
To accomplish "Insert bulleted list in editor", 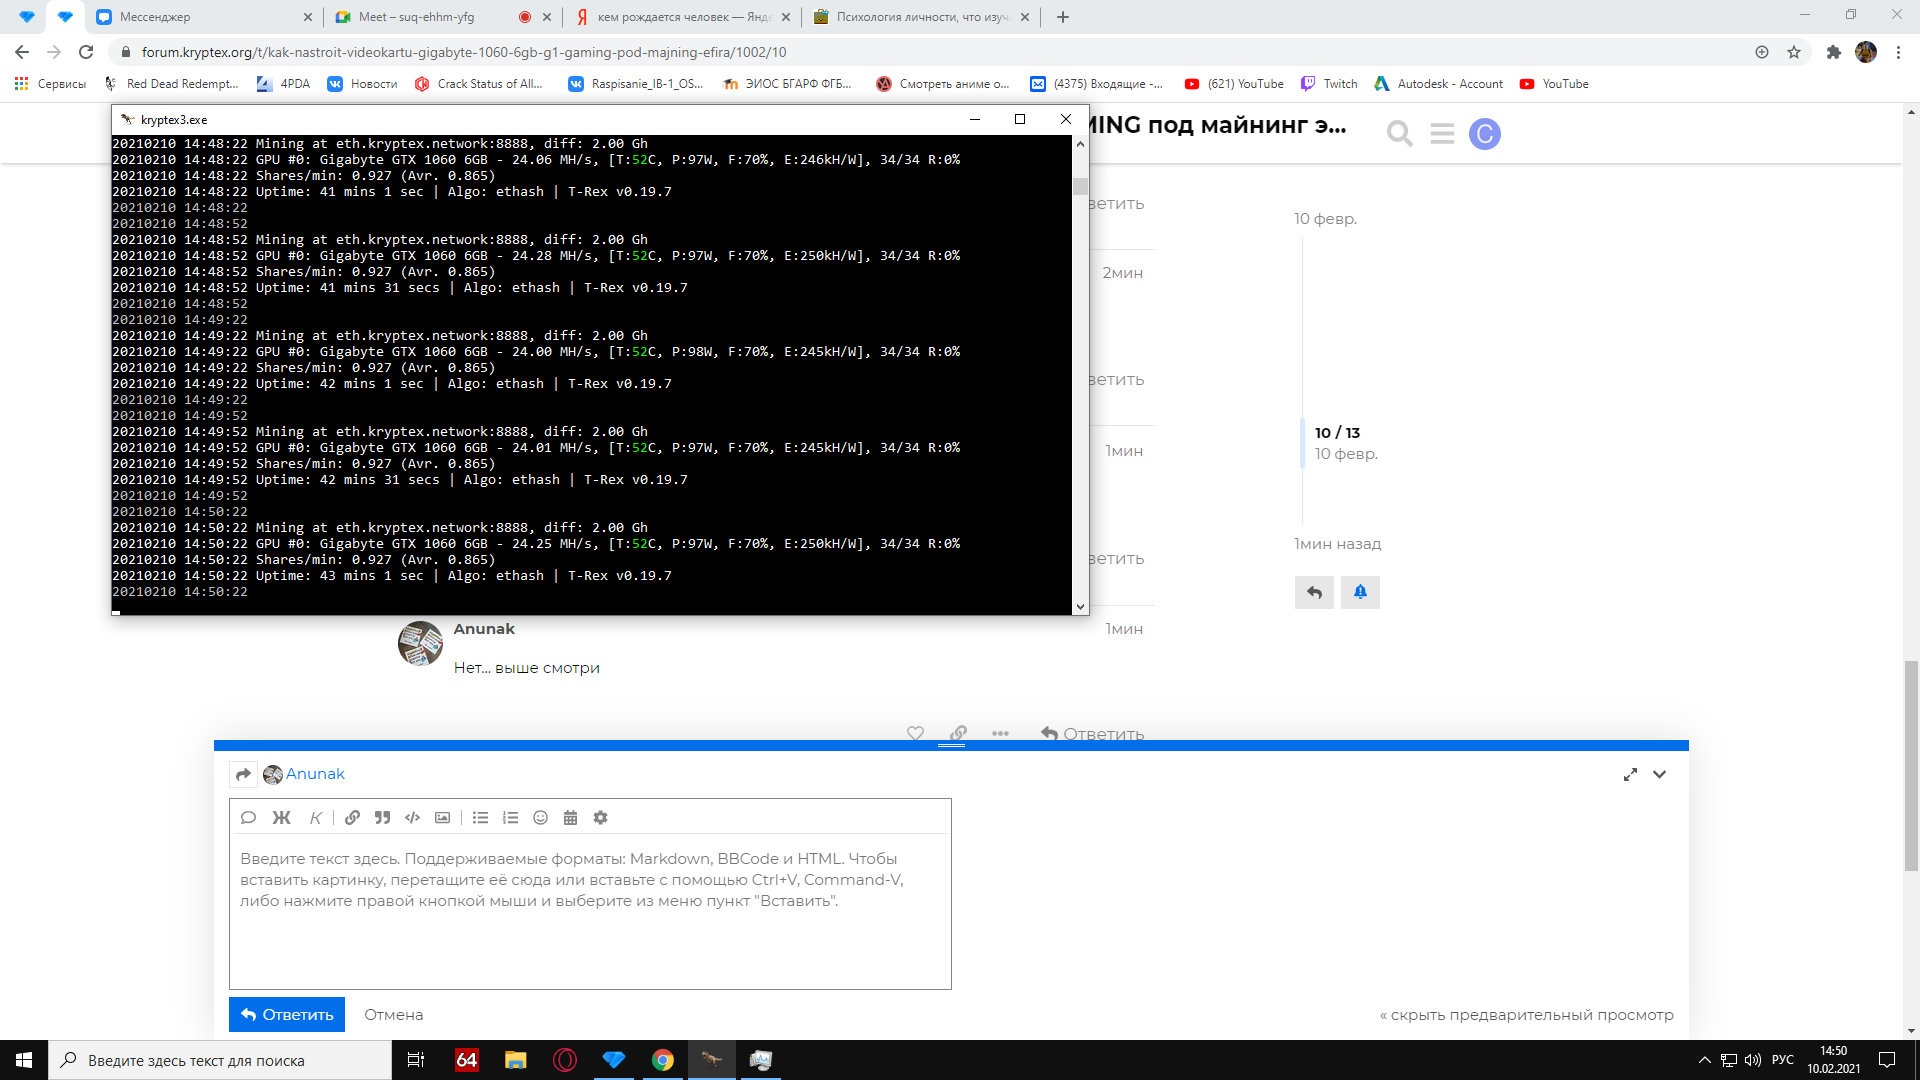I will click(x=480, y=817).
